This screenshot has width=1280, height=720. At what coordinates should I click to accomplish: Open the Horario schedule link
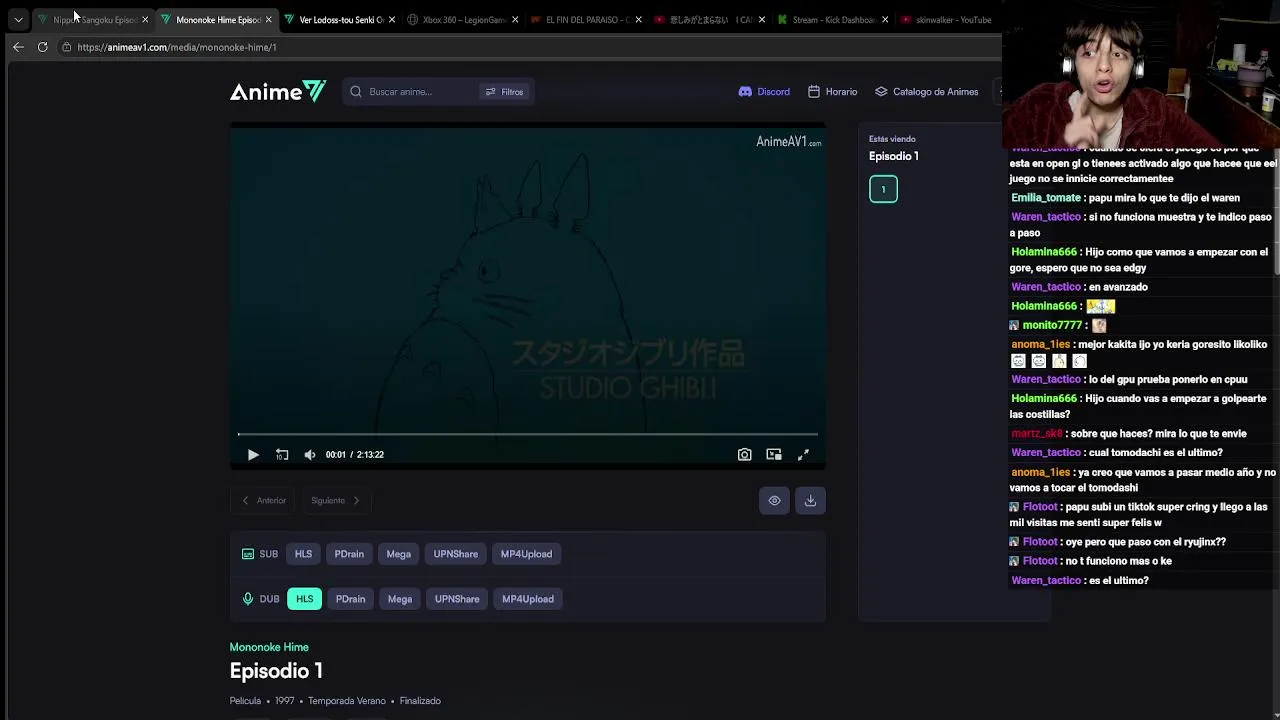(832, 92)
